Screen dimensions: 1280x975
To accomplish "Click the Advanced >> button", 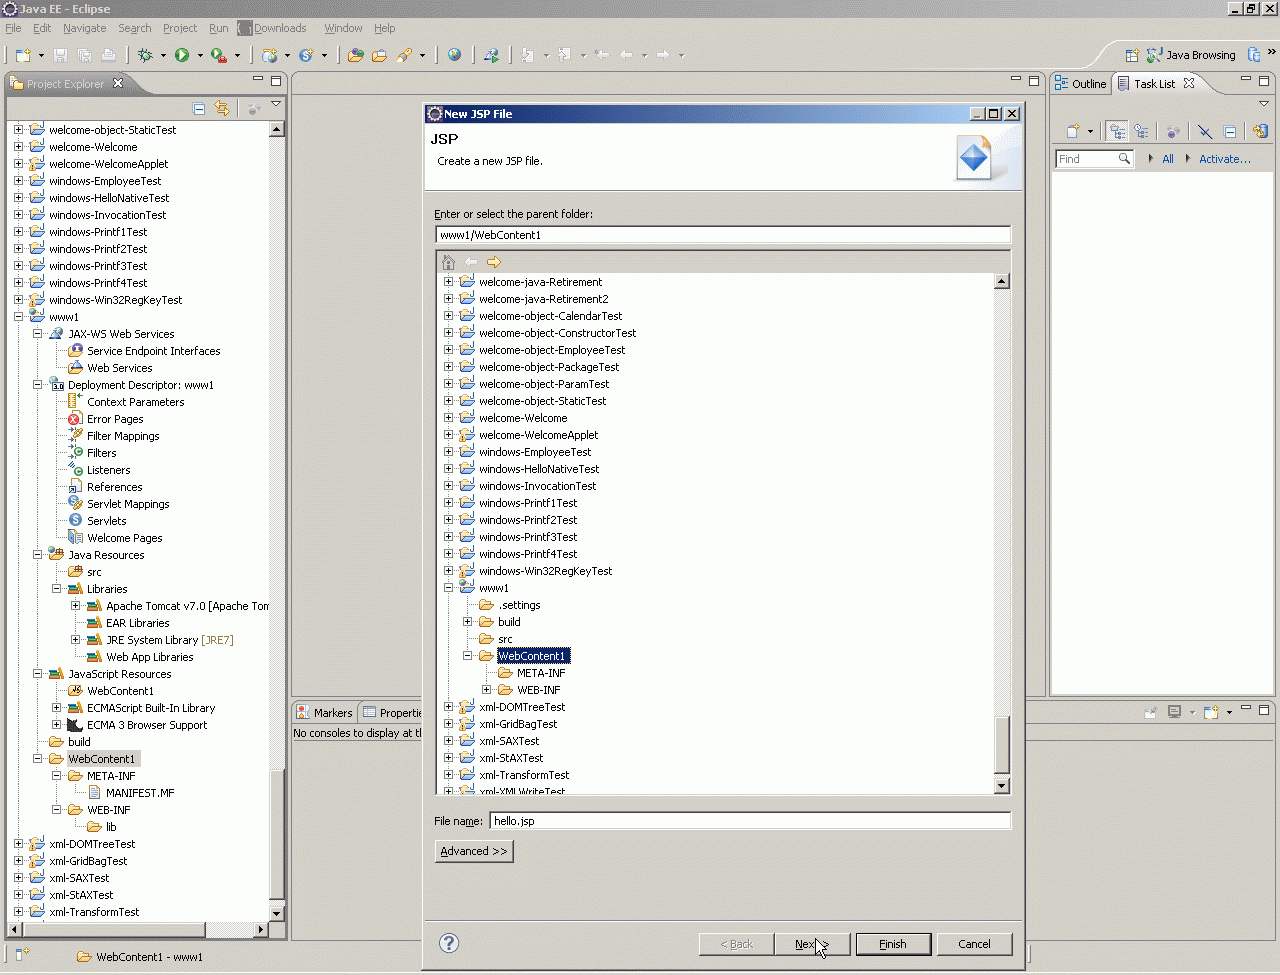I will coord(474,851).
